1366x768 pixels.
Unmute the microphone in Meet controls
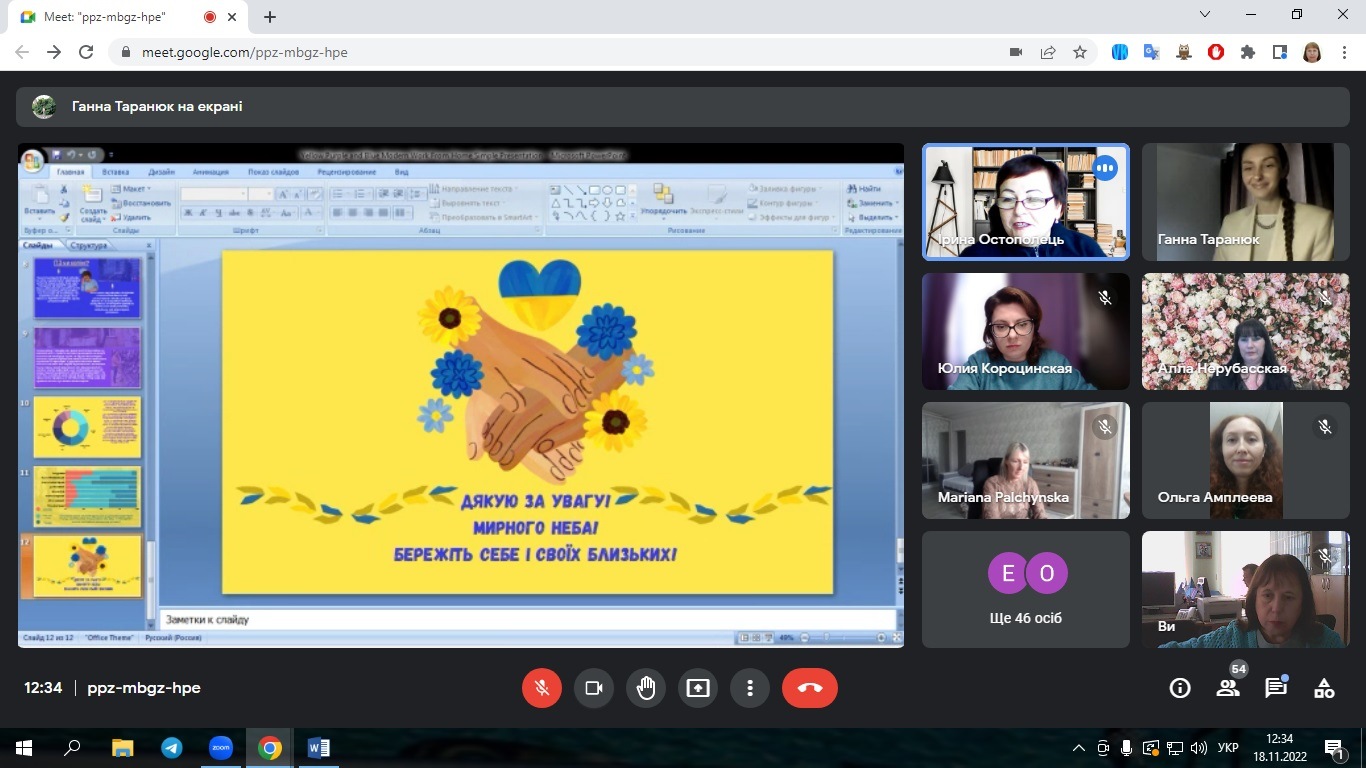coord(542,688)
